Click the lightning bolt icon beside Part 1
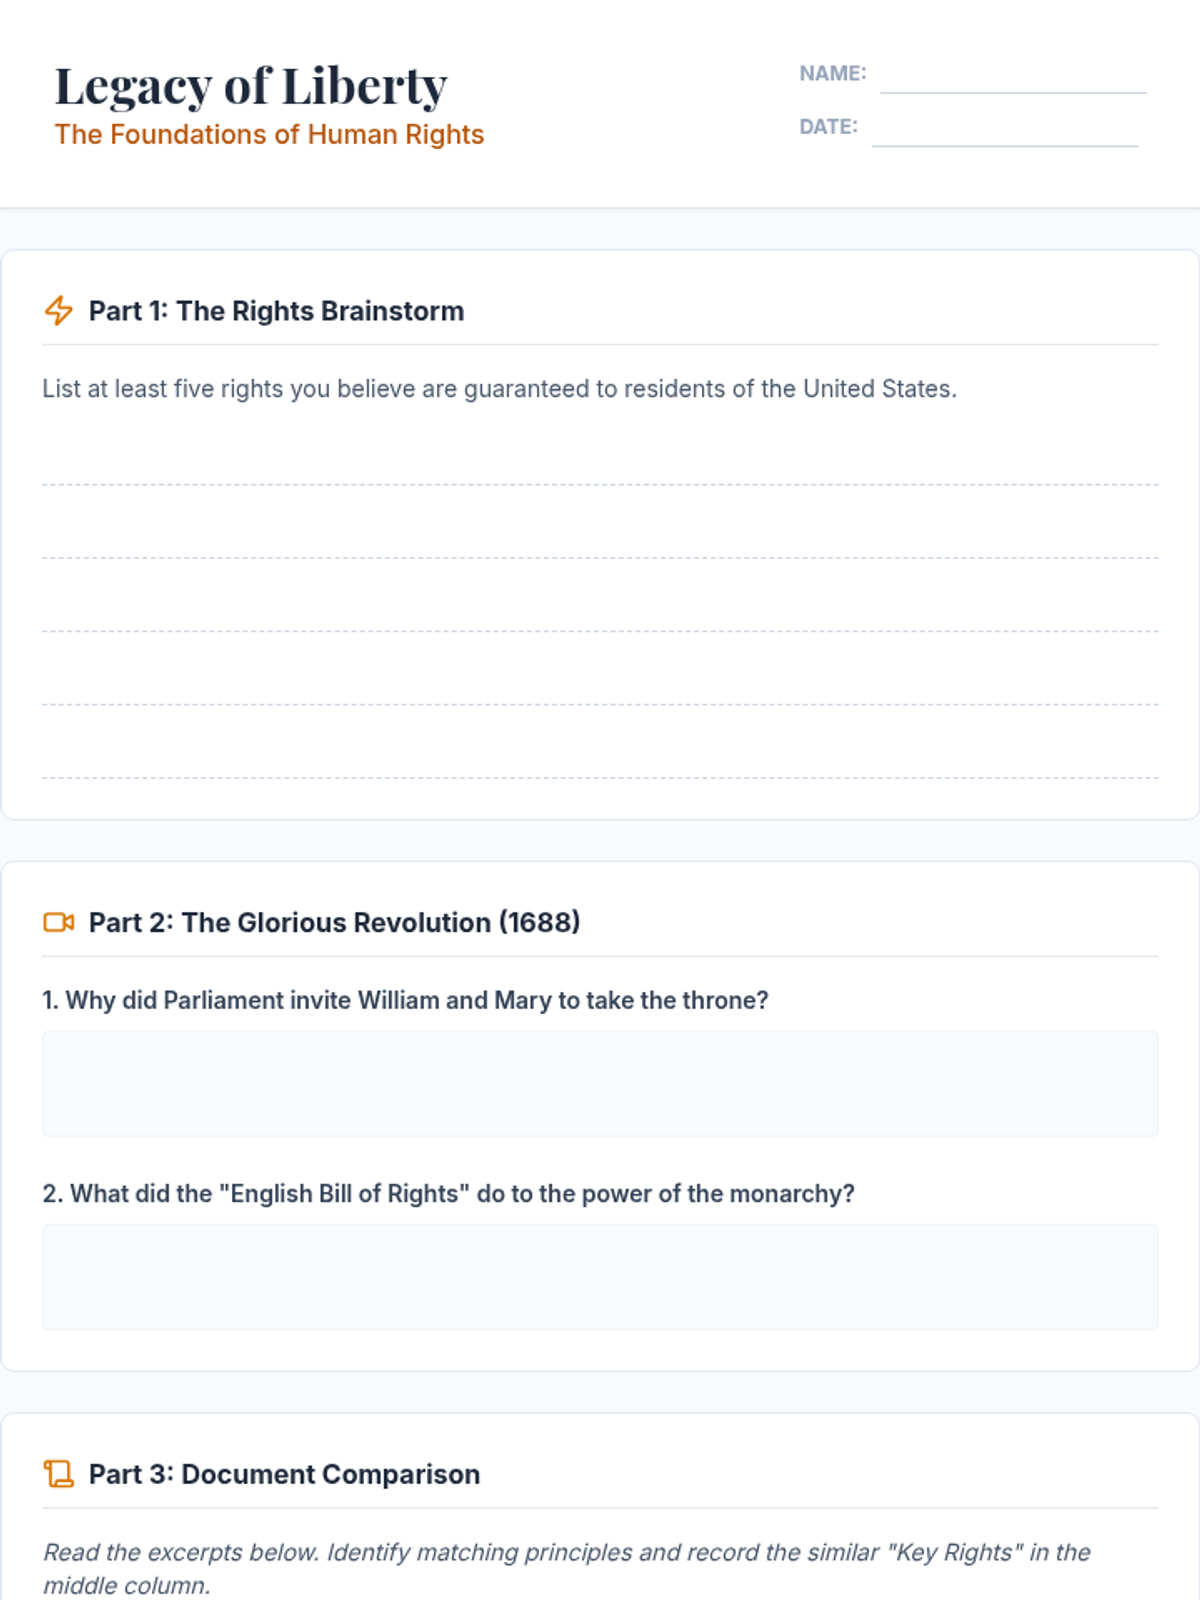Viewport: 1200px width, 1600px height. (x=58, y=311)
